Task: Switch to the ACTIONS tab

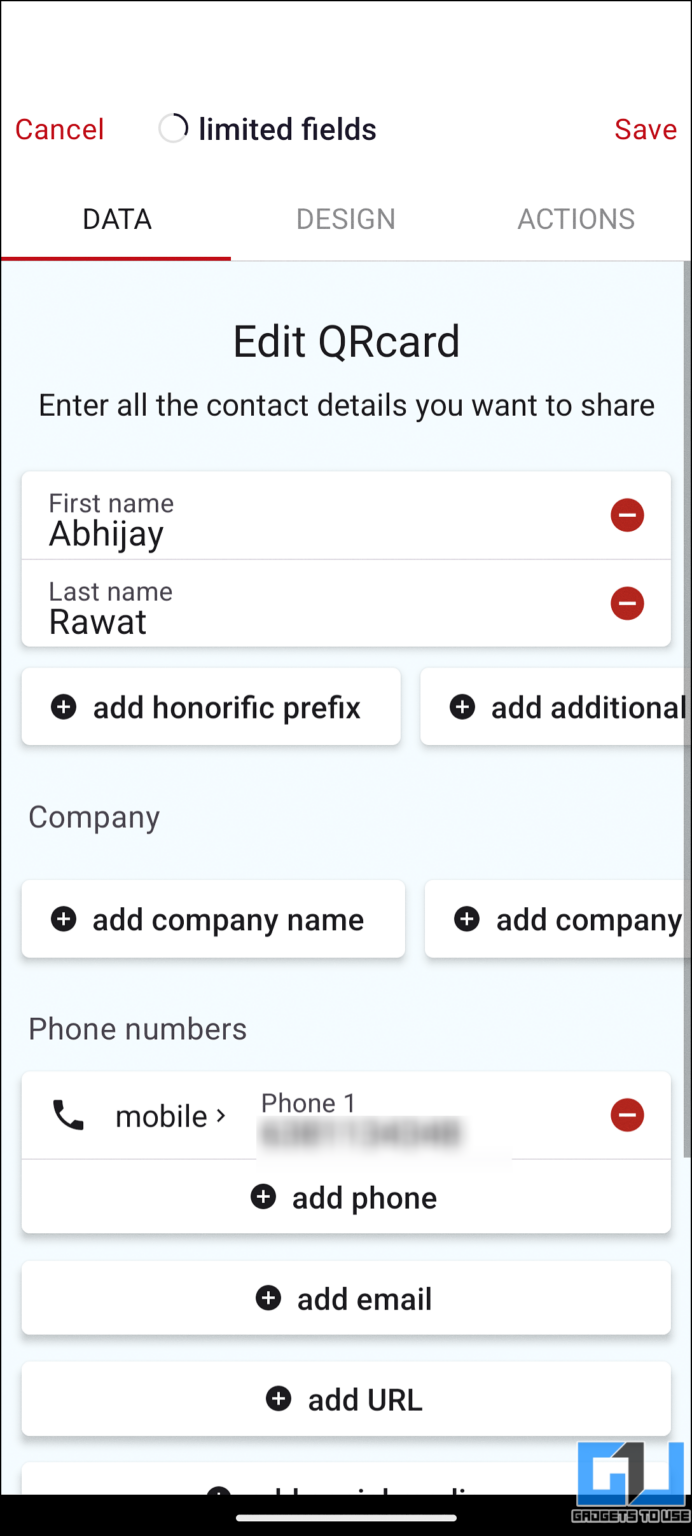Action: pos(576,219)
